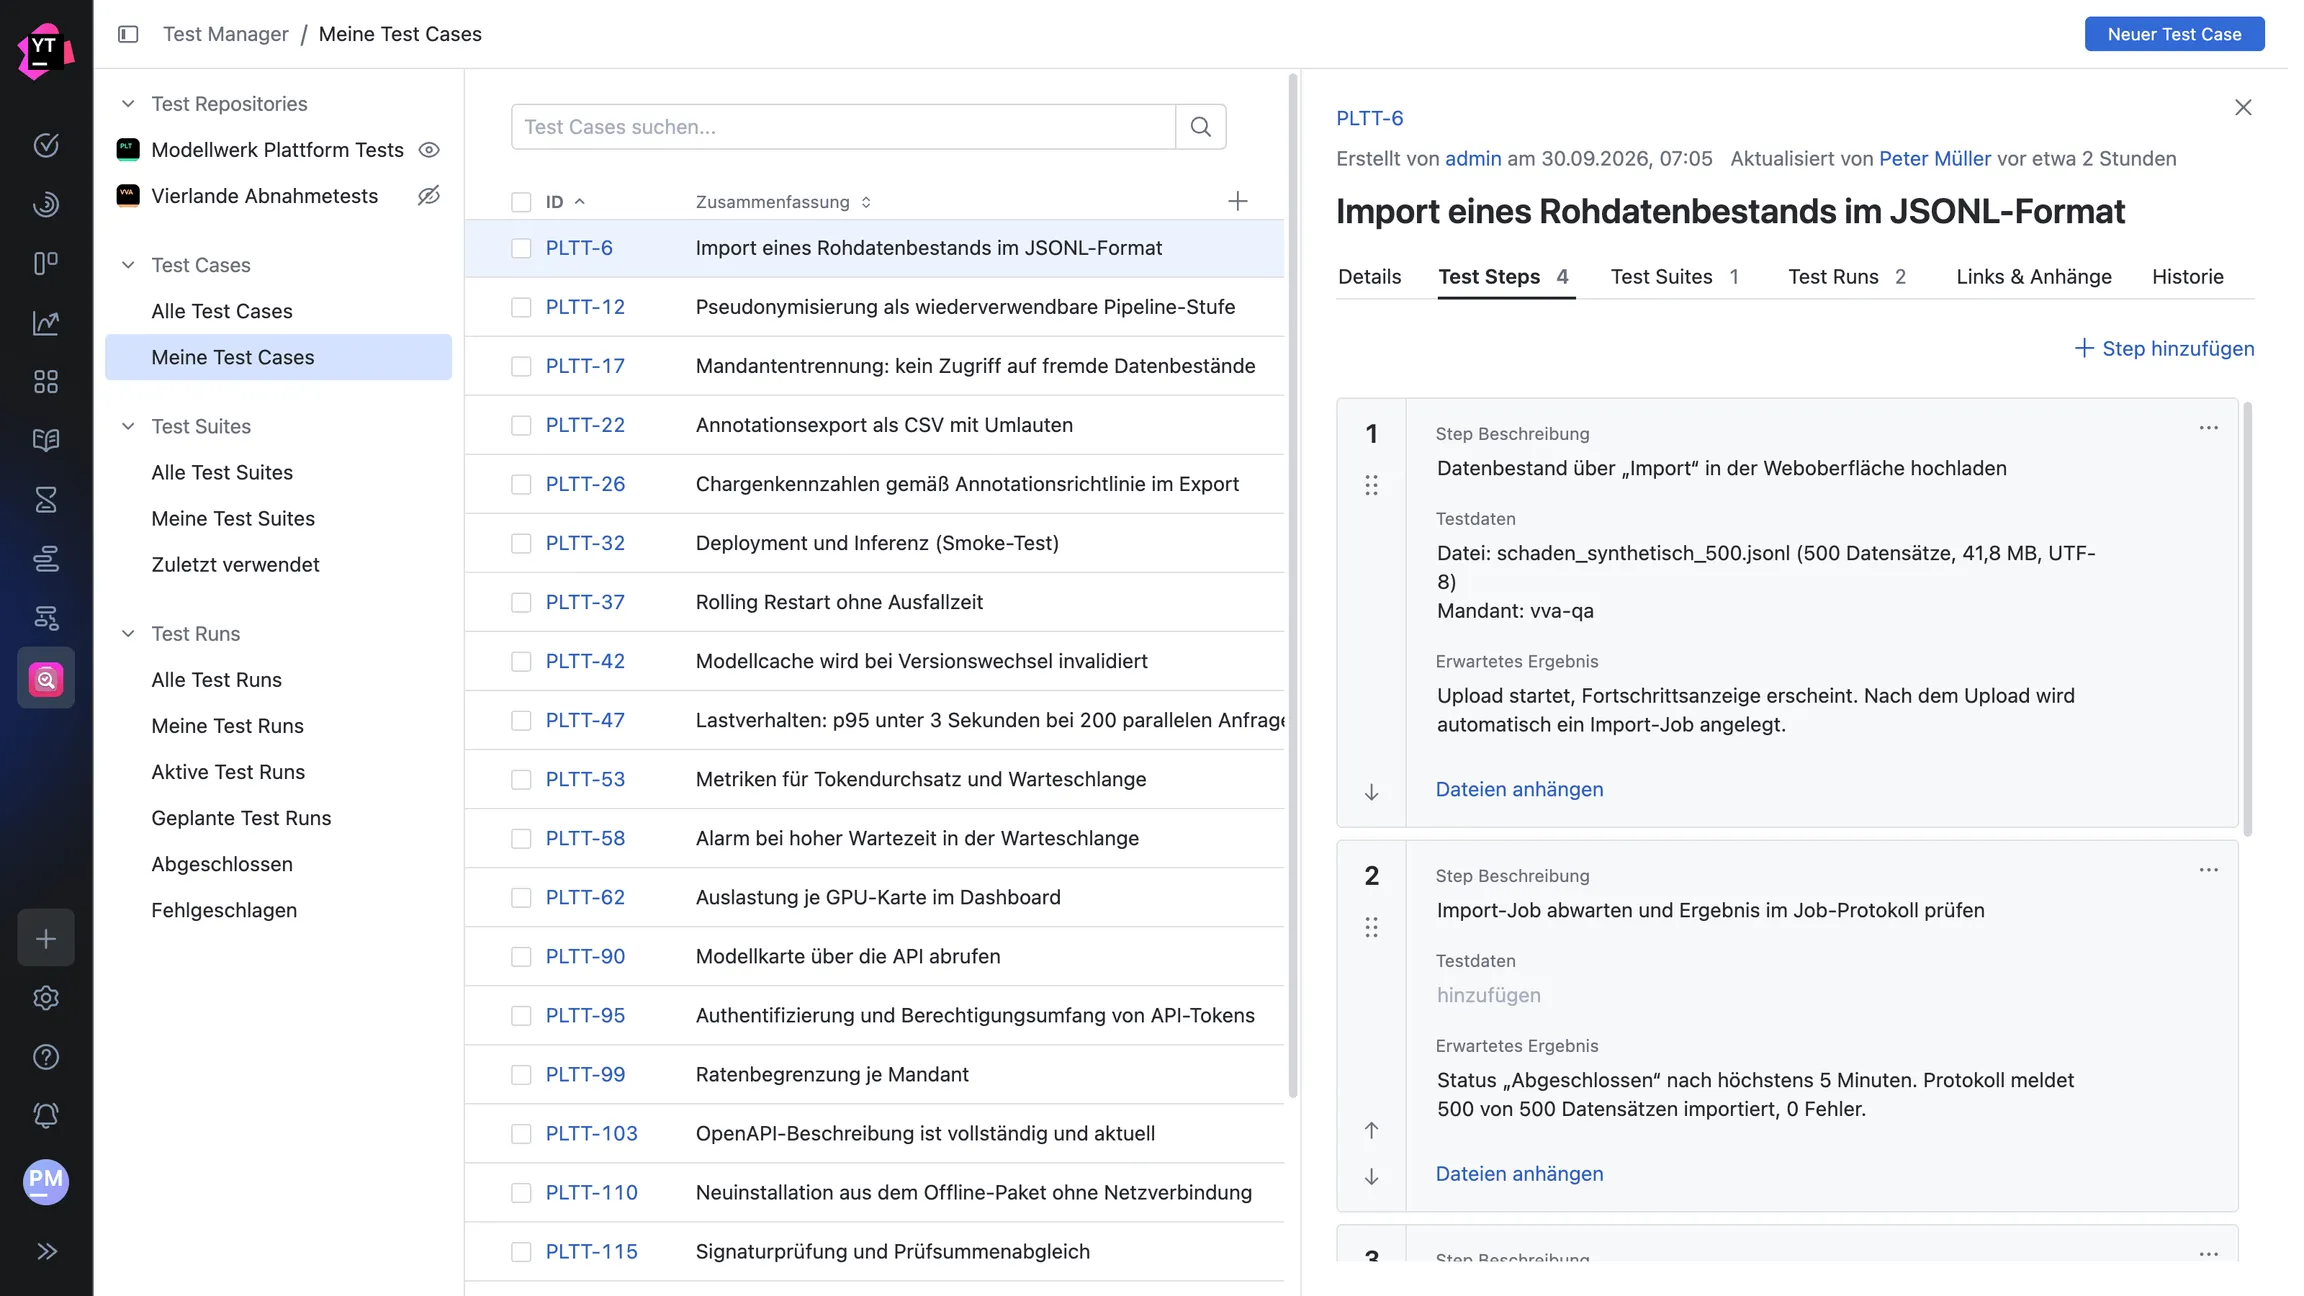Check the PLTT-99 row checkbox

pos(521,1074)
